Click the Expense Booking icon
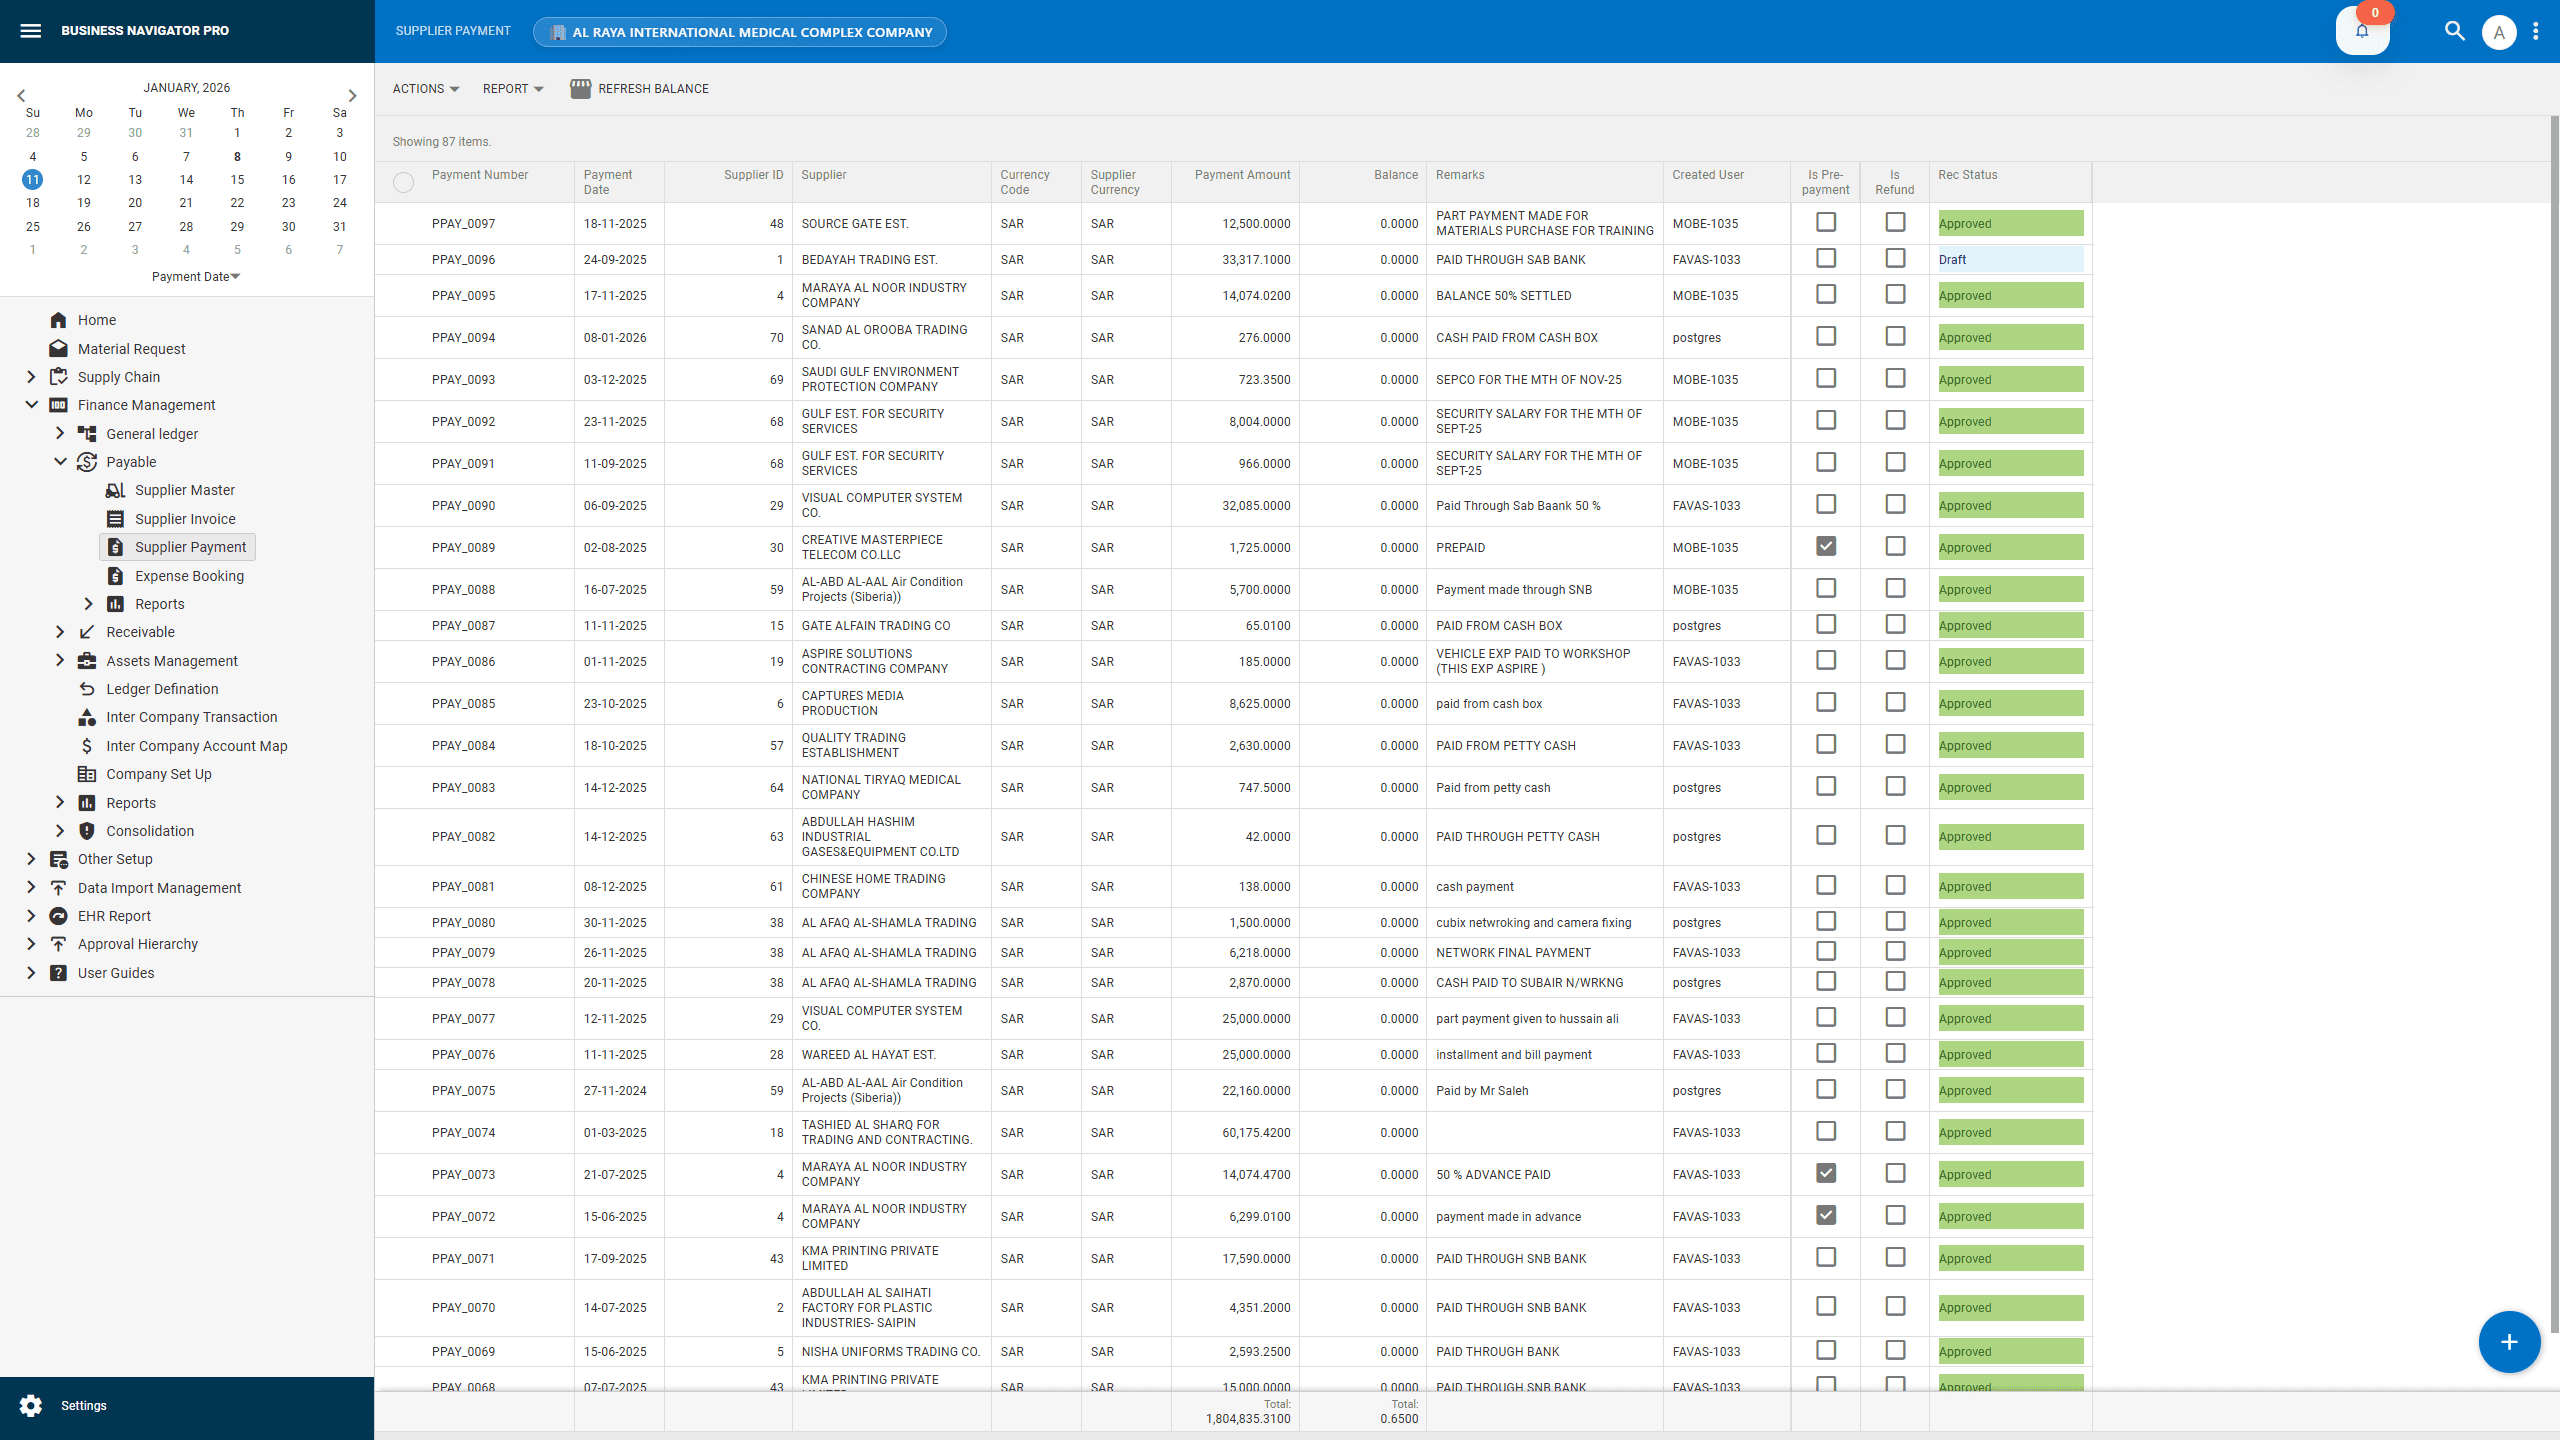This screenshot has width=2560, height=1440. (x=116, y=576)
